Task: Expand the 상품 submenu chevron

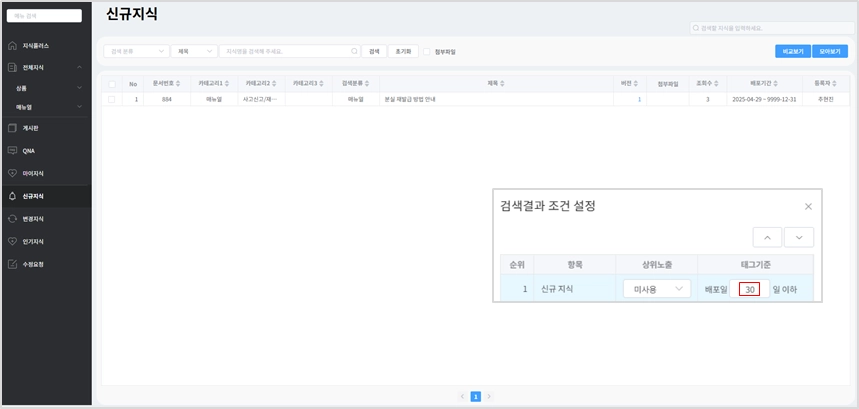Action: pyautogui.click(x=79, y=88)
